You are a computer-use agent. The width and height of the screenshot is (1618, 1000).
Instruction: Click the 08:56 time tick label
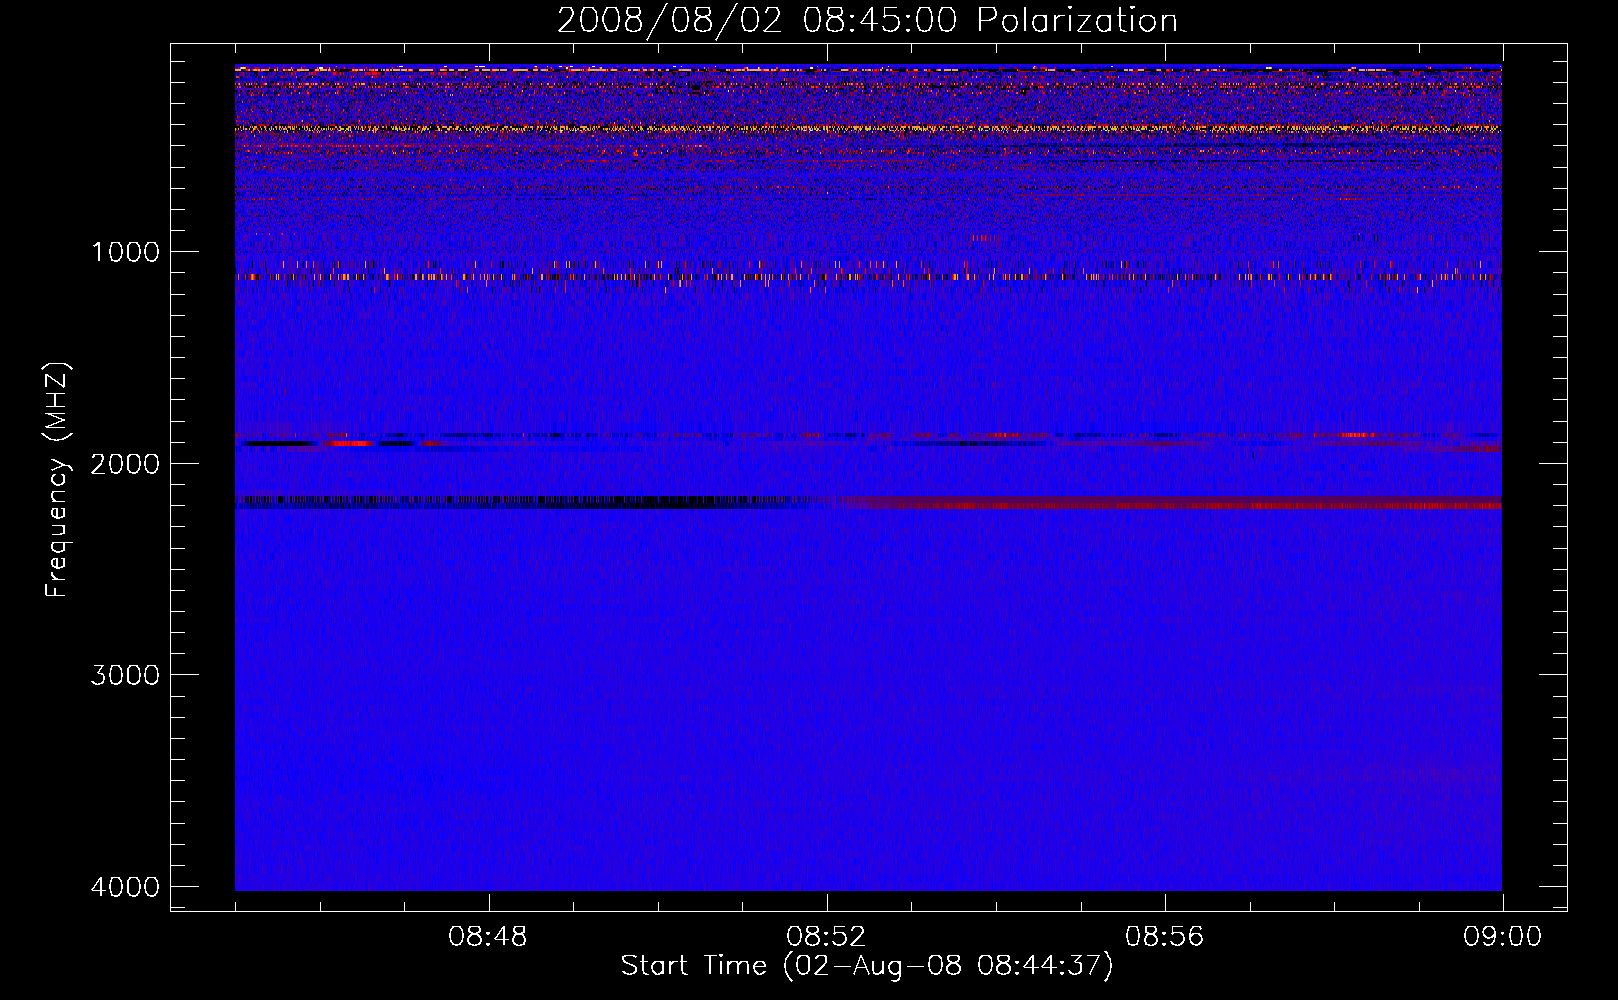(1164, 937)
